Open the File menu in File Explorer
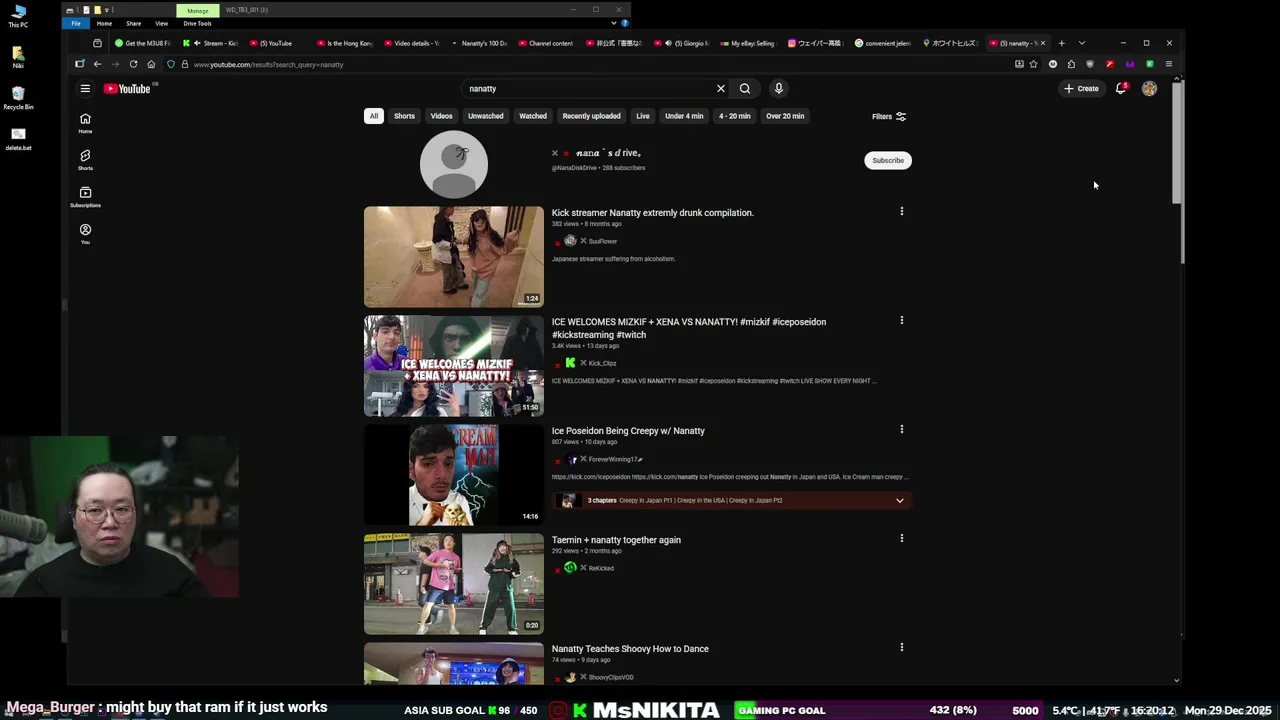Viewport: 1280px width, 720px height. tap(76, 23)
